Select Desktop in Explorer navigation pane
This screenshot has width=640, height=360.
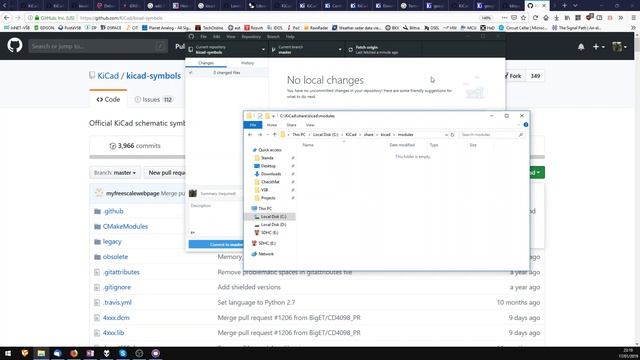coord(268,166)
